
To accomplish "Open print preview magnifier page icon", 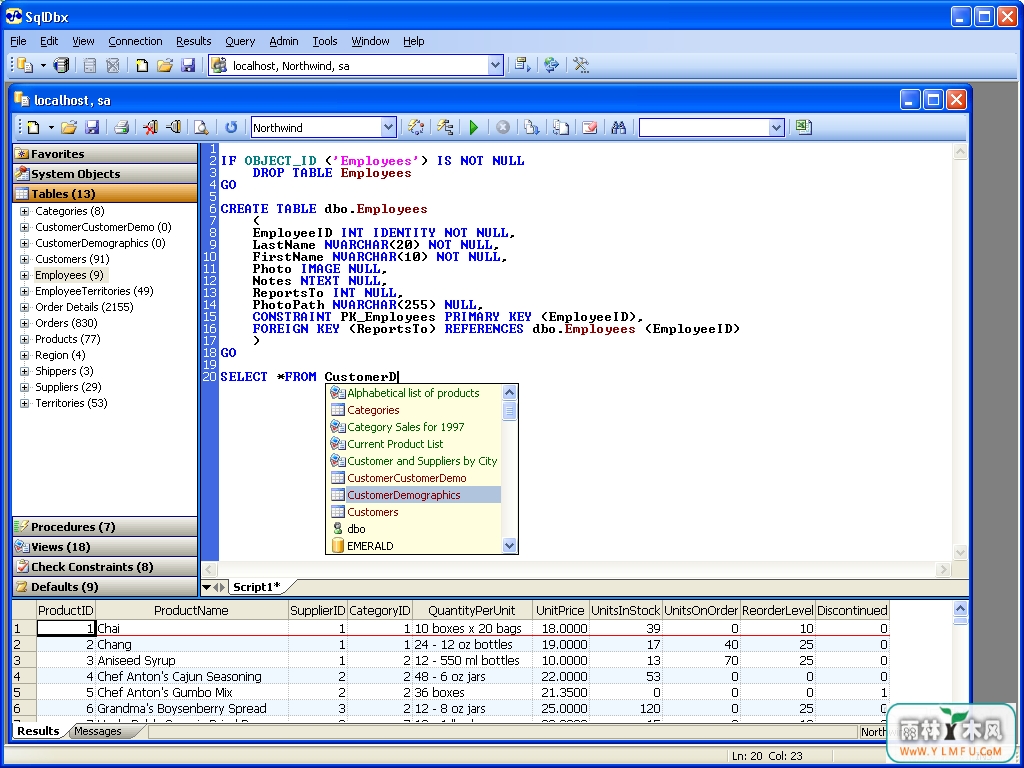I will [202, 127].
